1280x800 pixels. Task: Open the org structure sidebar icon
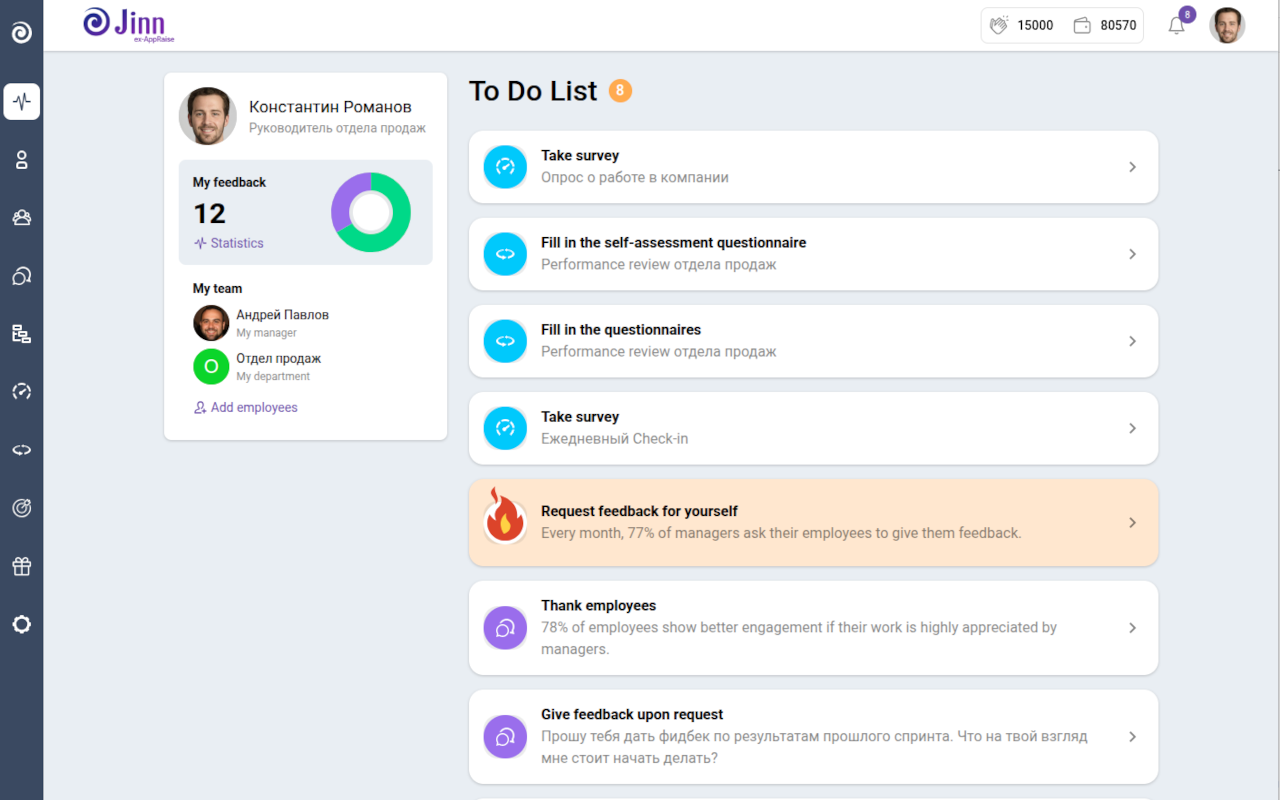tap(22, 334)
